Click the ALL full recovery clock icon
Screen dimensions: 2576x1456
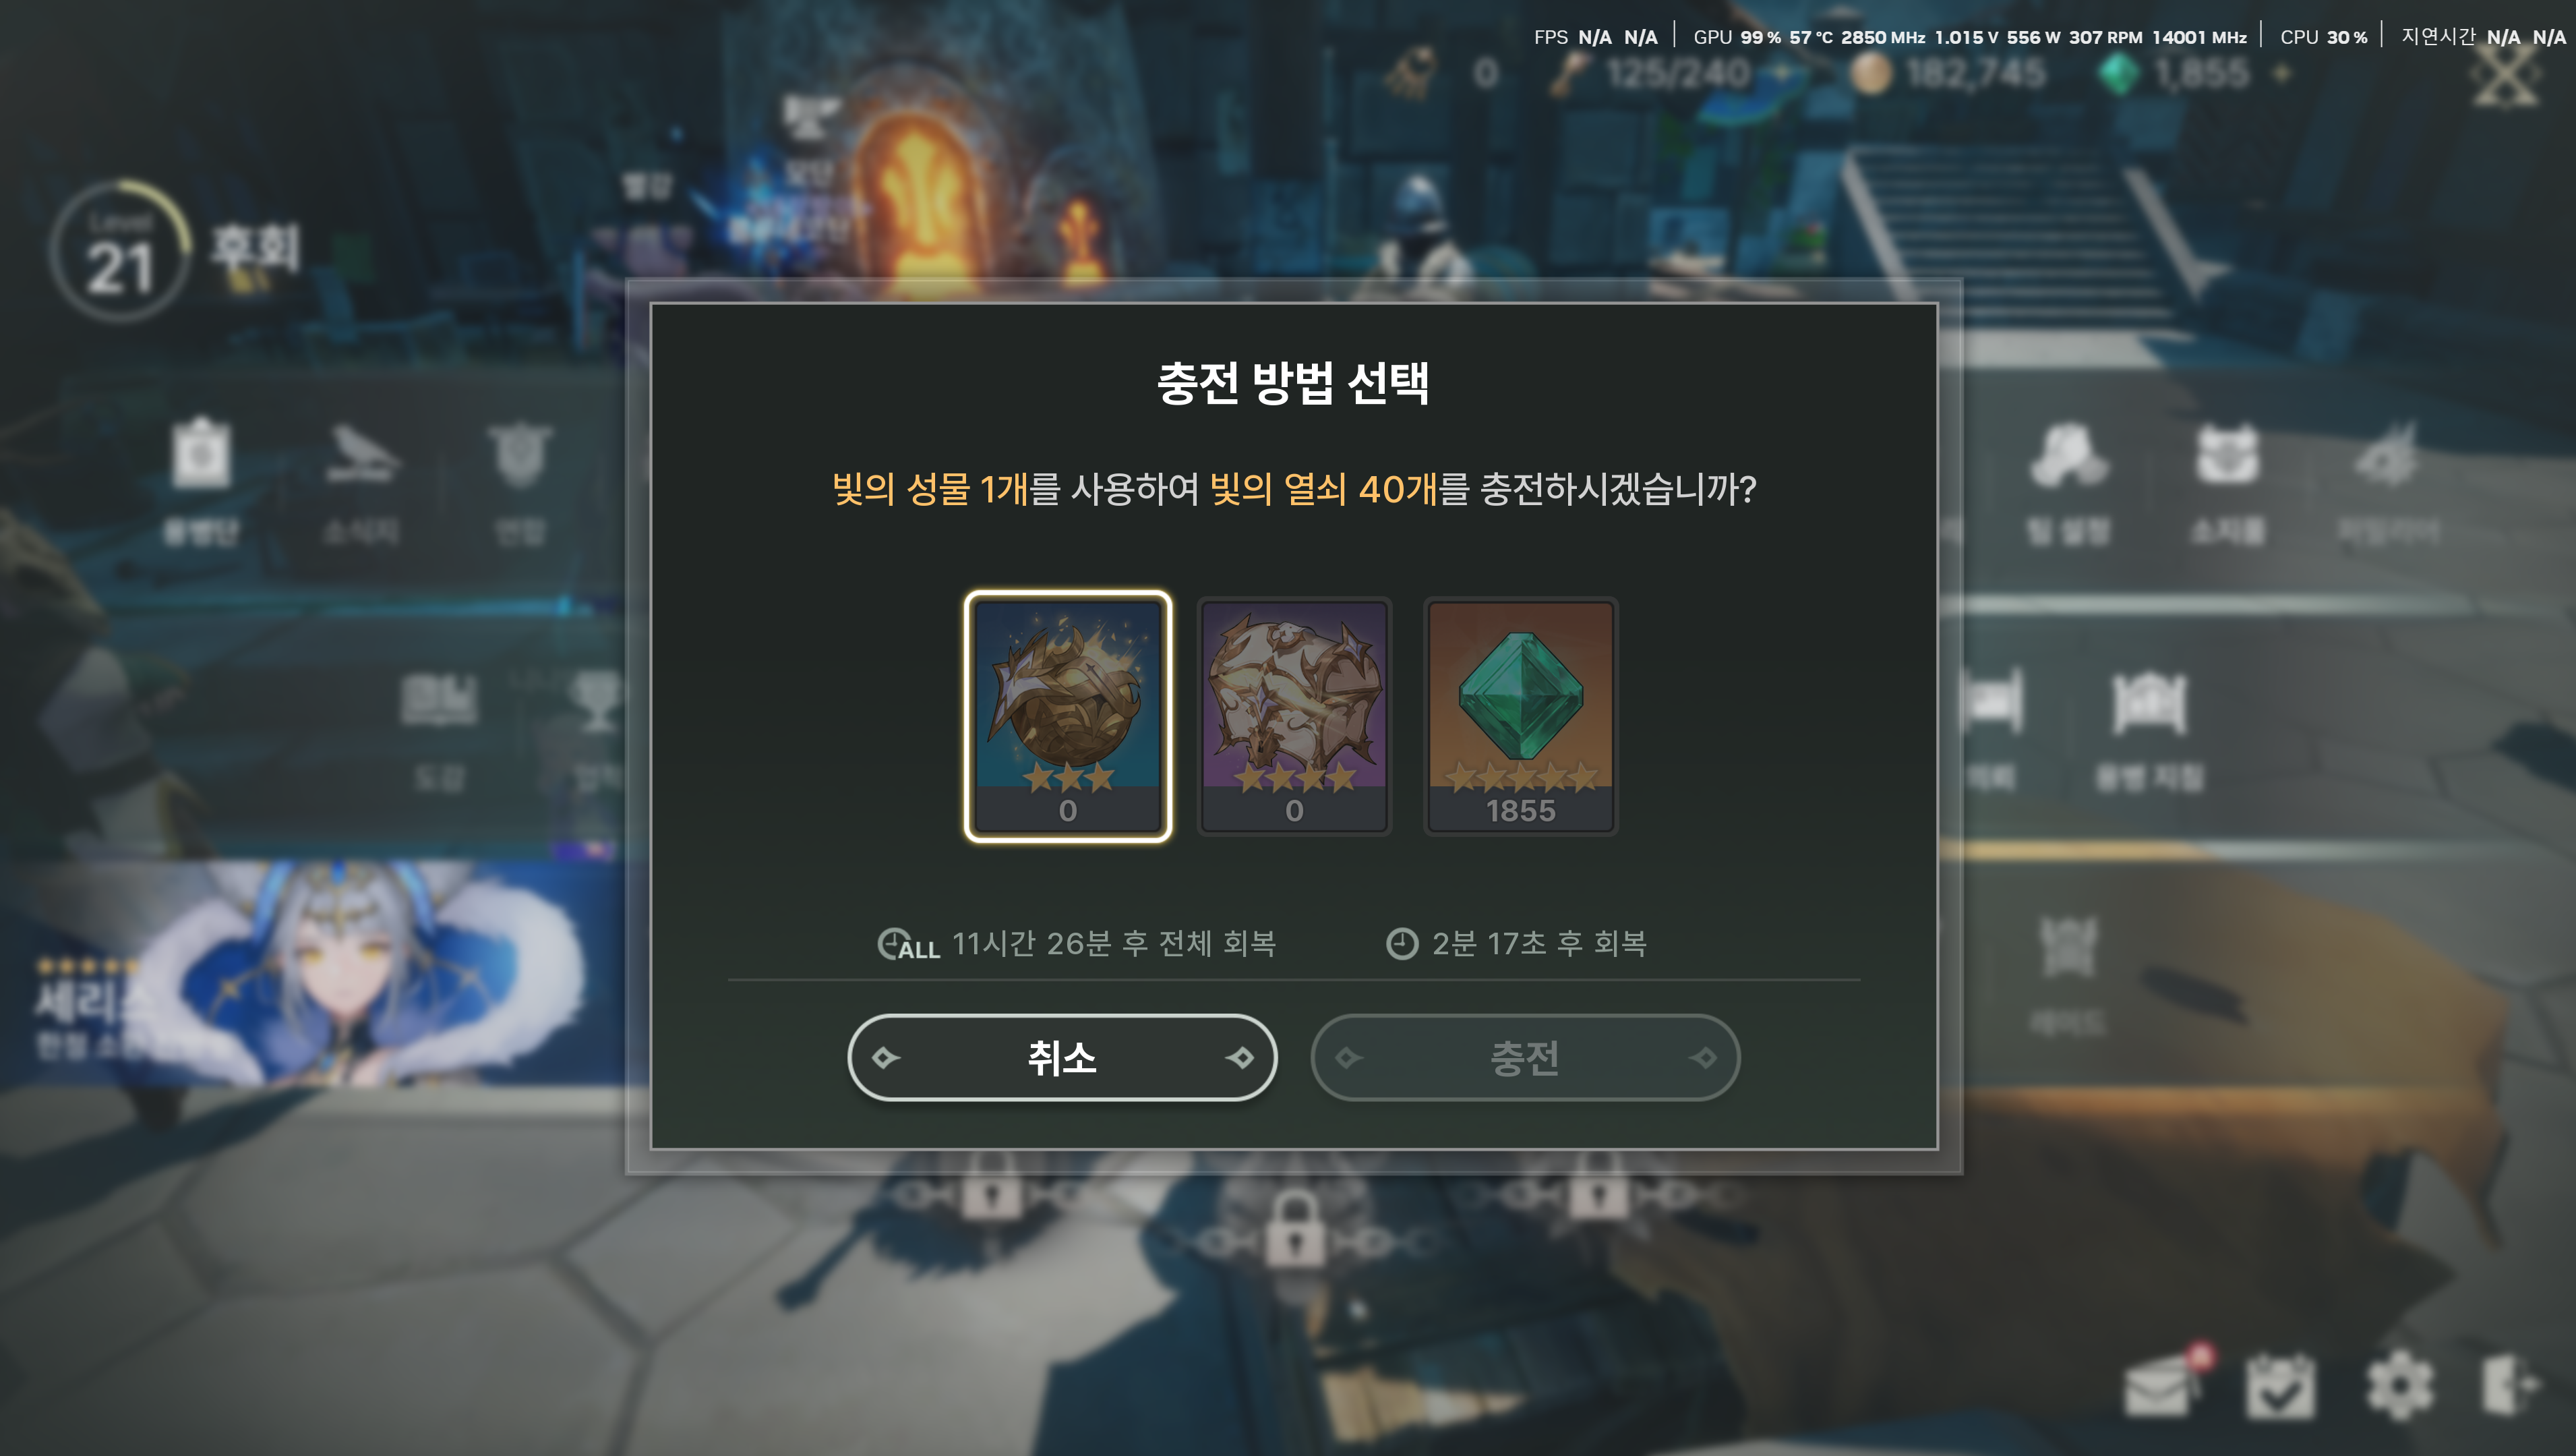(x=908, y=943)
